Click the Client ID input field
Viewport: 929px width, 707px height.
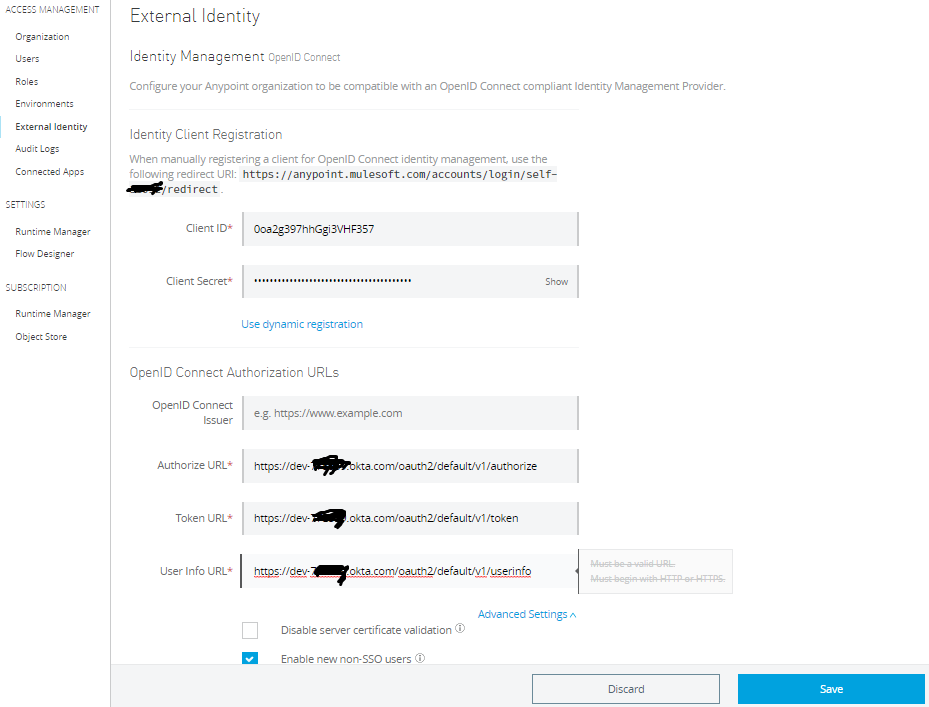(x=410, y=229)
